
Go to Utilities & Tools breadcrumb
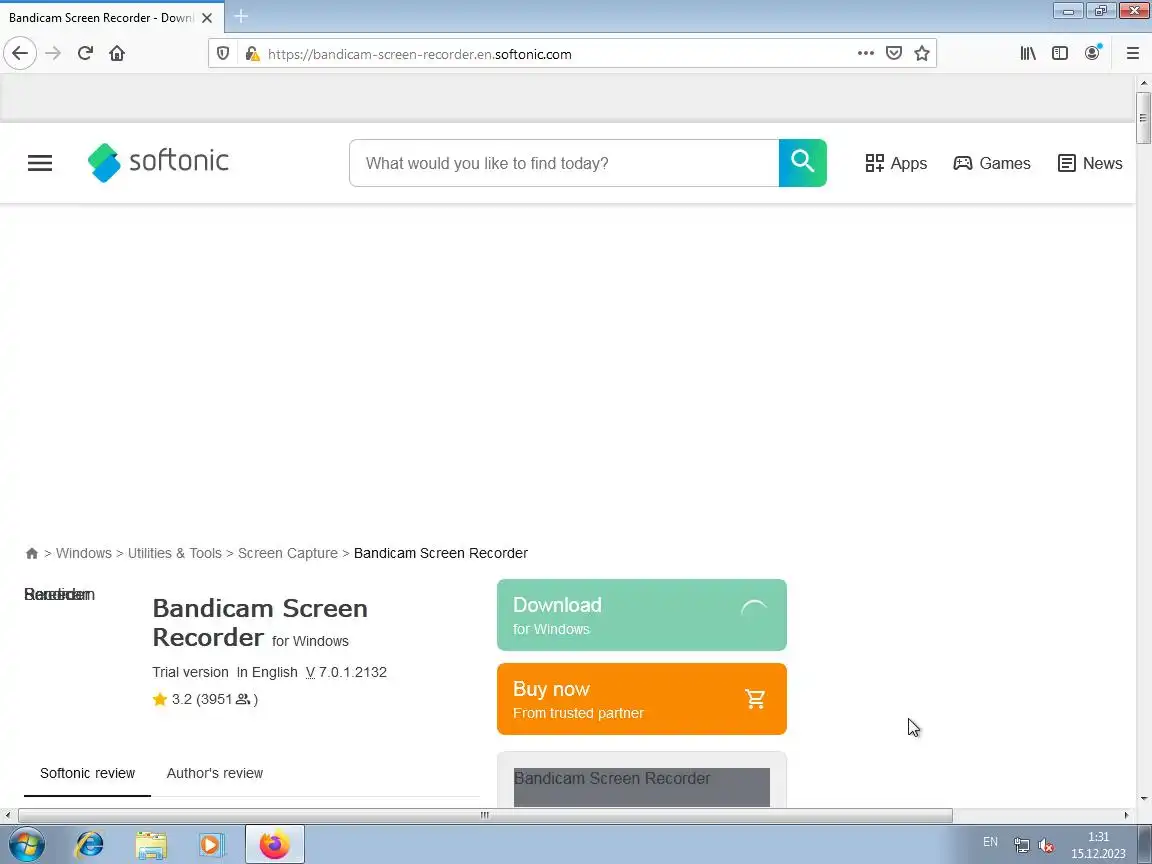[174, 553]
